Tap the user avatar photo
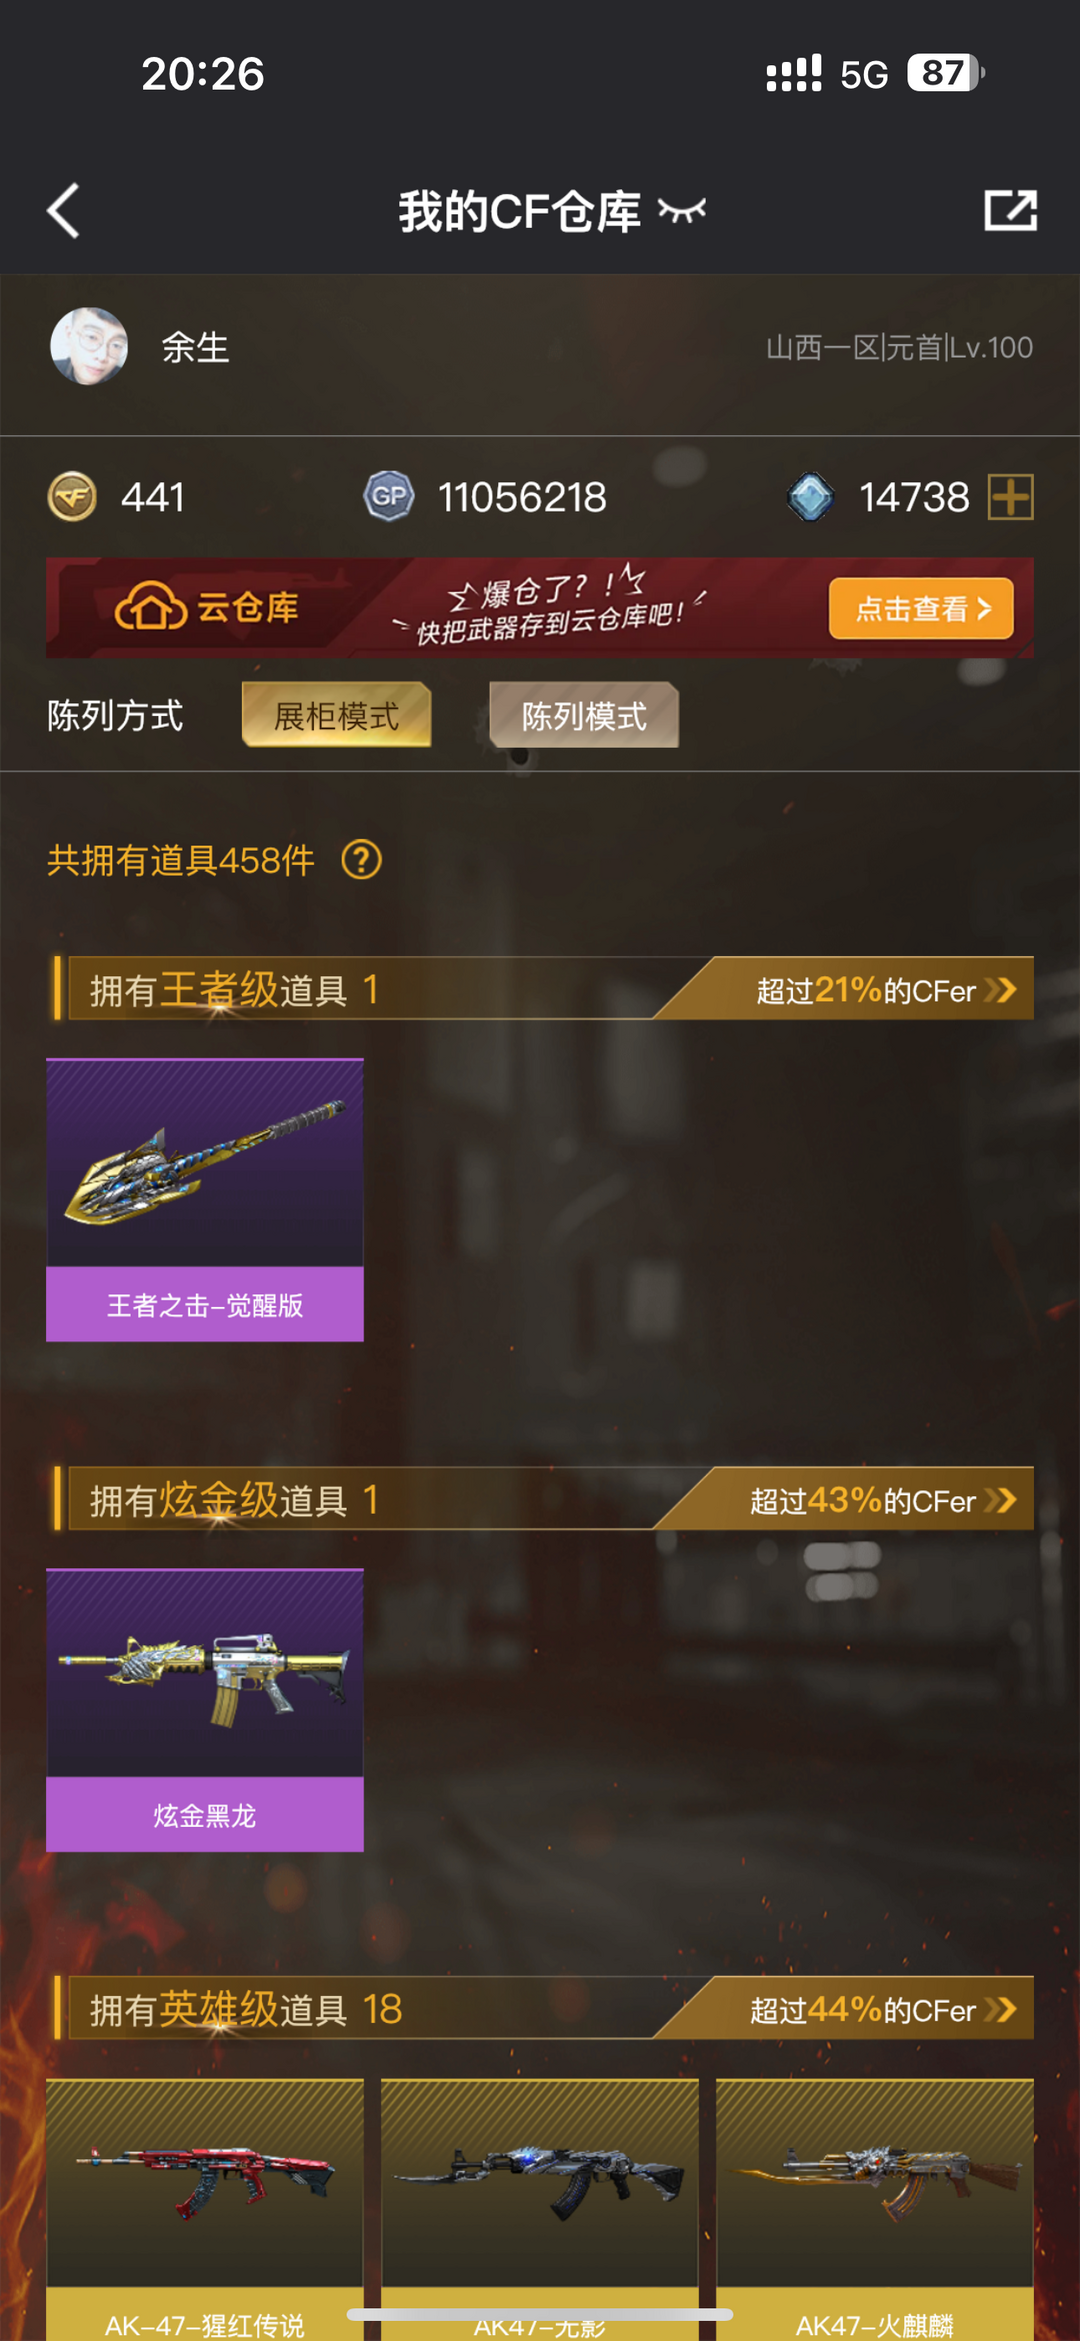The width and height of the screenshot is (1080, 2341). click(89, 346)
